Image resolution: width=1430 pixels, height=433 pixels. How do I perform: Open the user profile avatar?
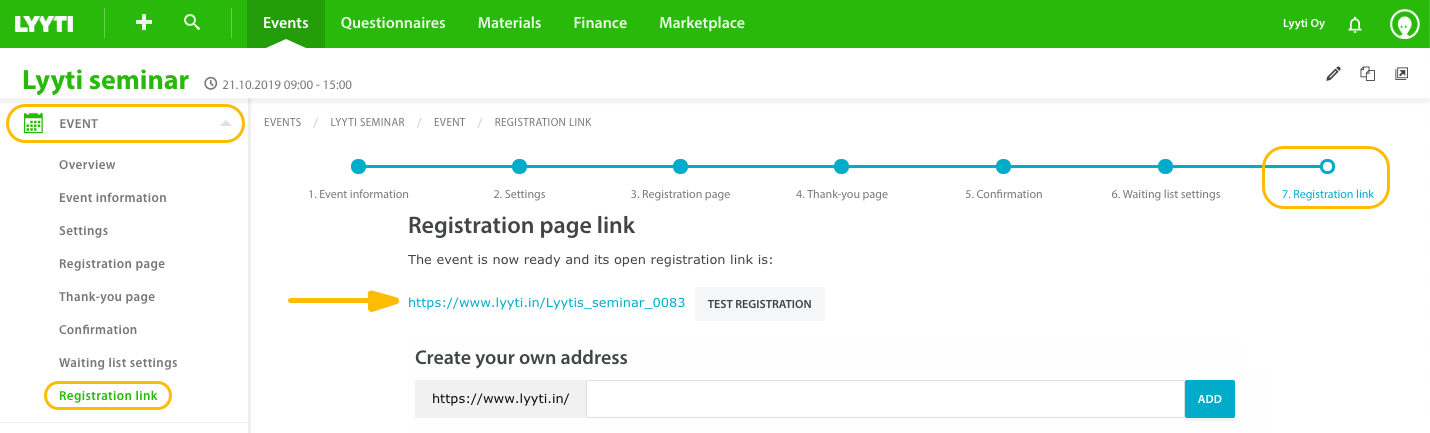point(1405,24)
